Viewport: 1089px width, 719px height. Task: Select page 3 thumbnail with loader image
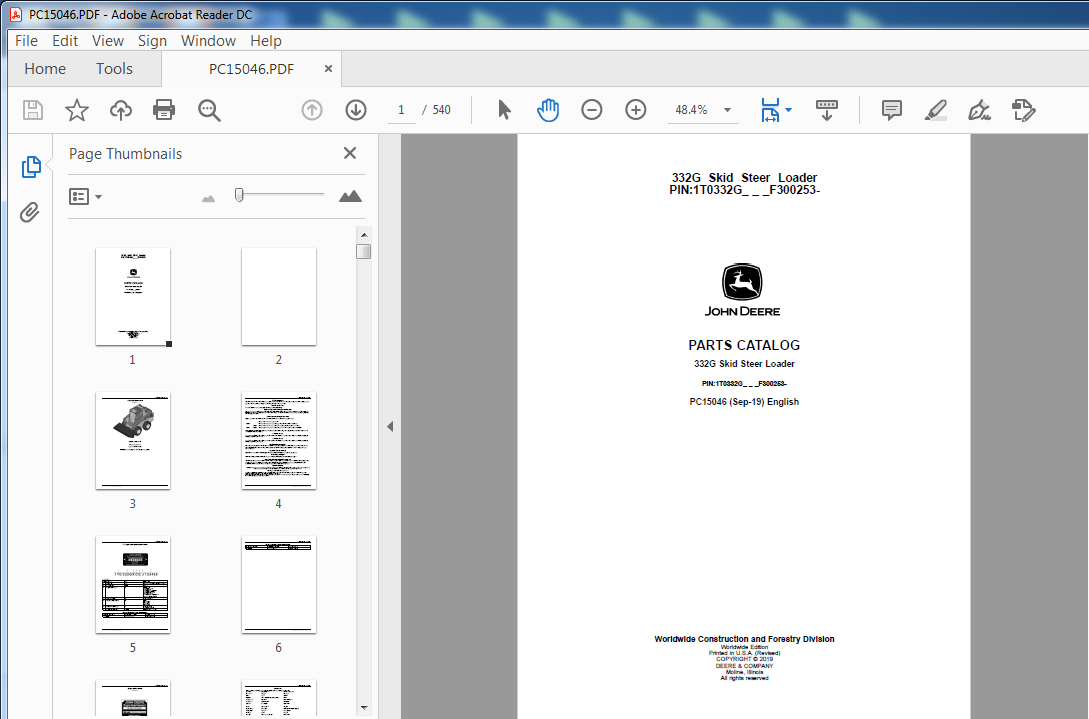pos(133,440)
